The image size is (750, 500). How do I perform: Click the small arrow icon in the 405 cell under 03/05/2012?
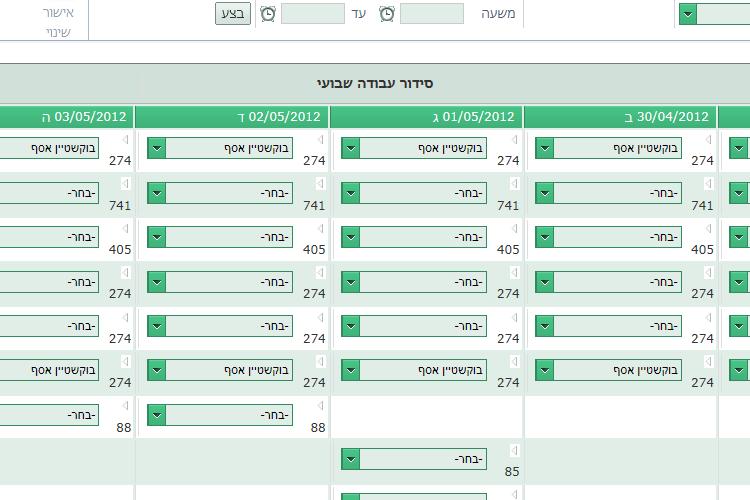(x=125, y=228)
